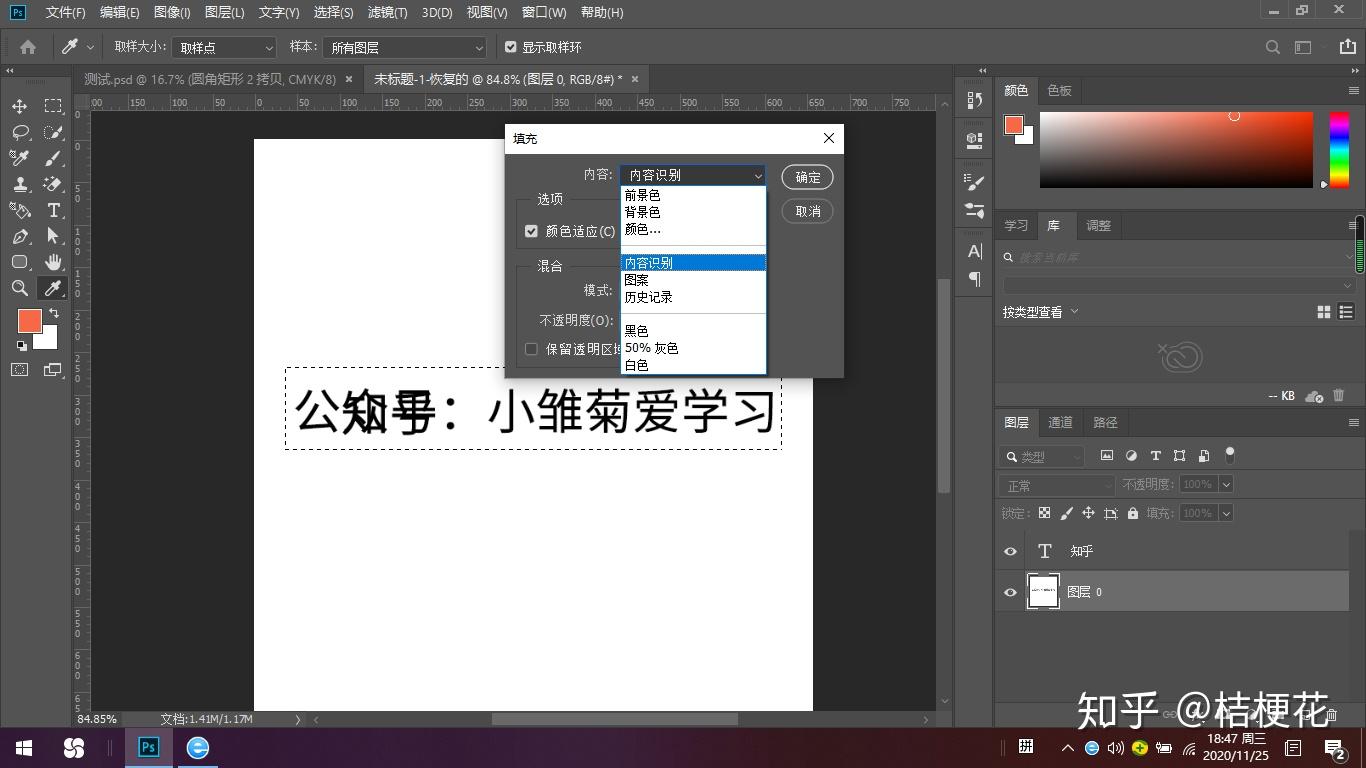Screen dimensions: 1366x768
Task: Open the 取样大小 dropdown
Action: tap(224, 47)
